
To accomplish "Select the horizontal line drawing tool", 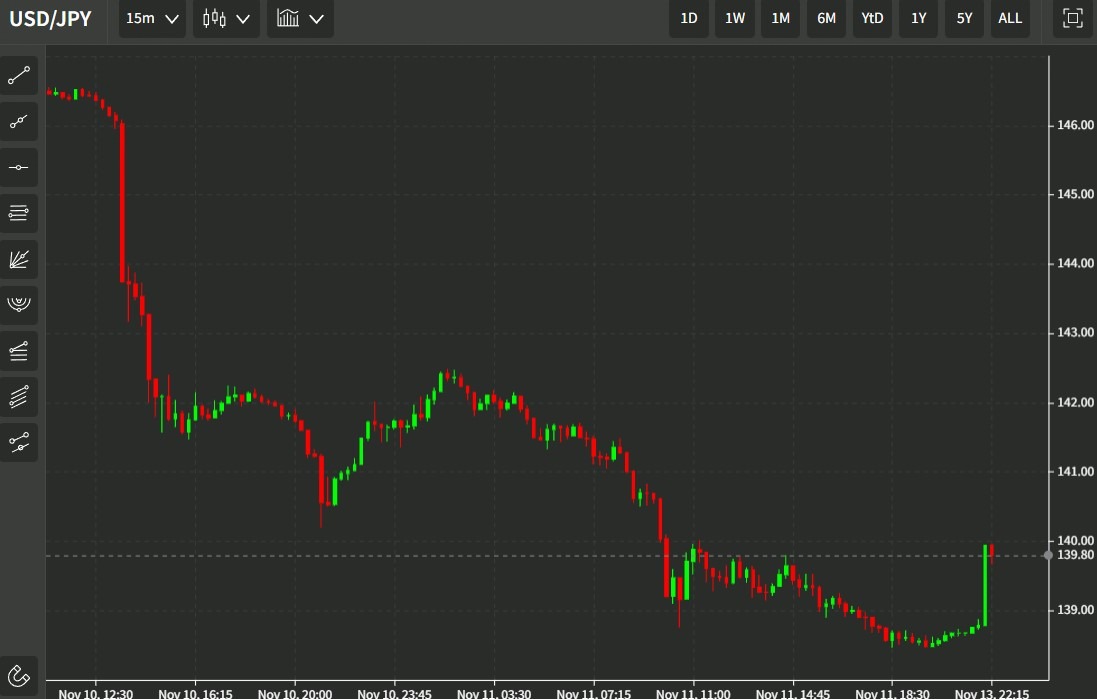I will tap(19, 167).
